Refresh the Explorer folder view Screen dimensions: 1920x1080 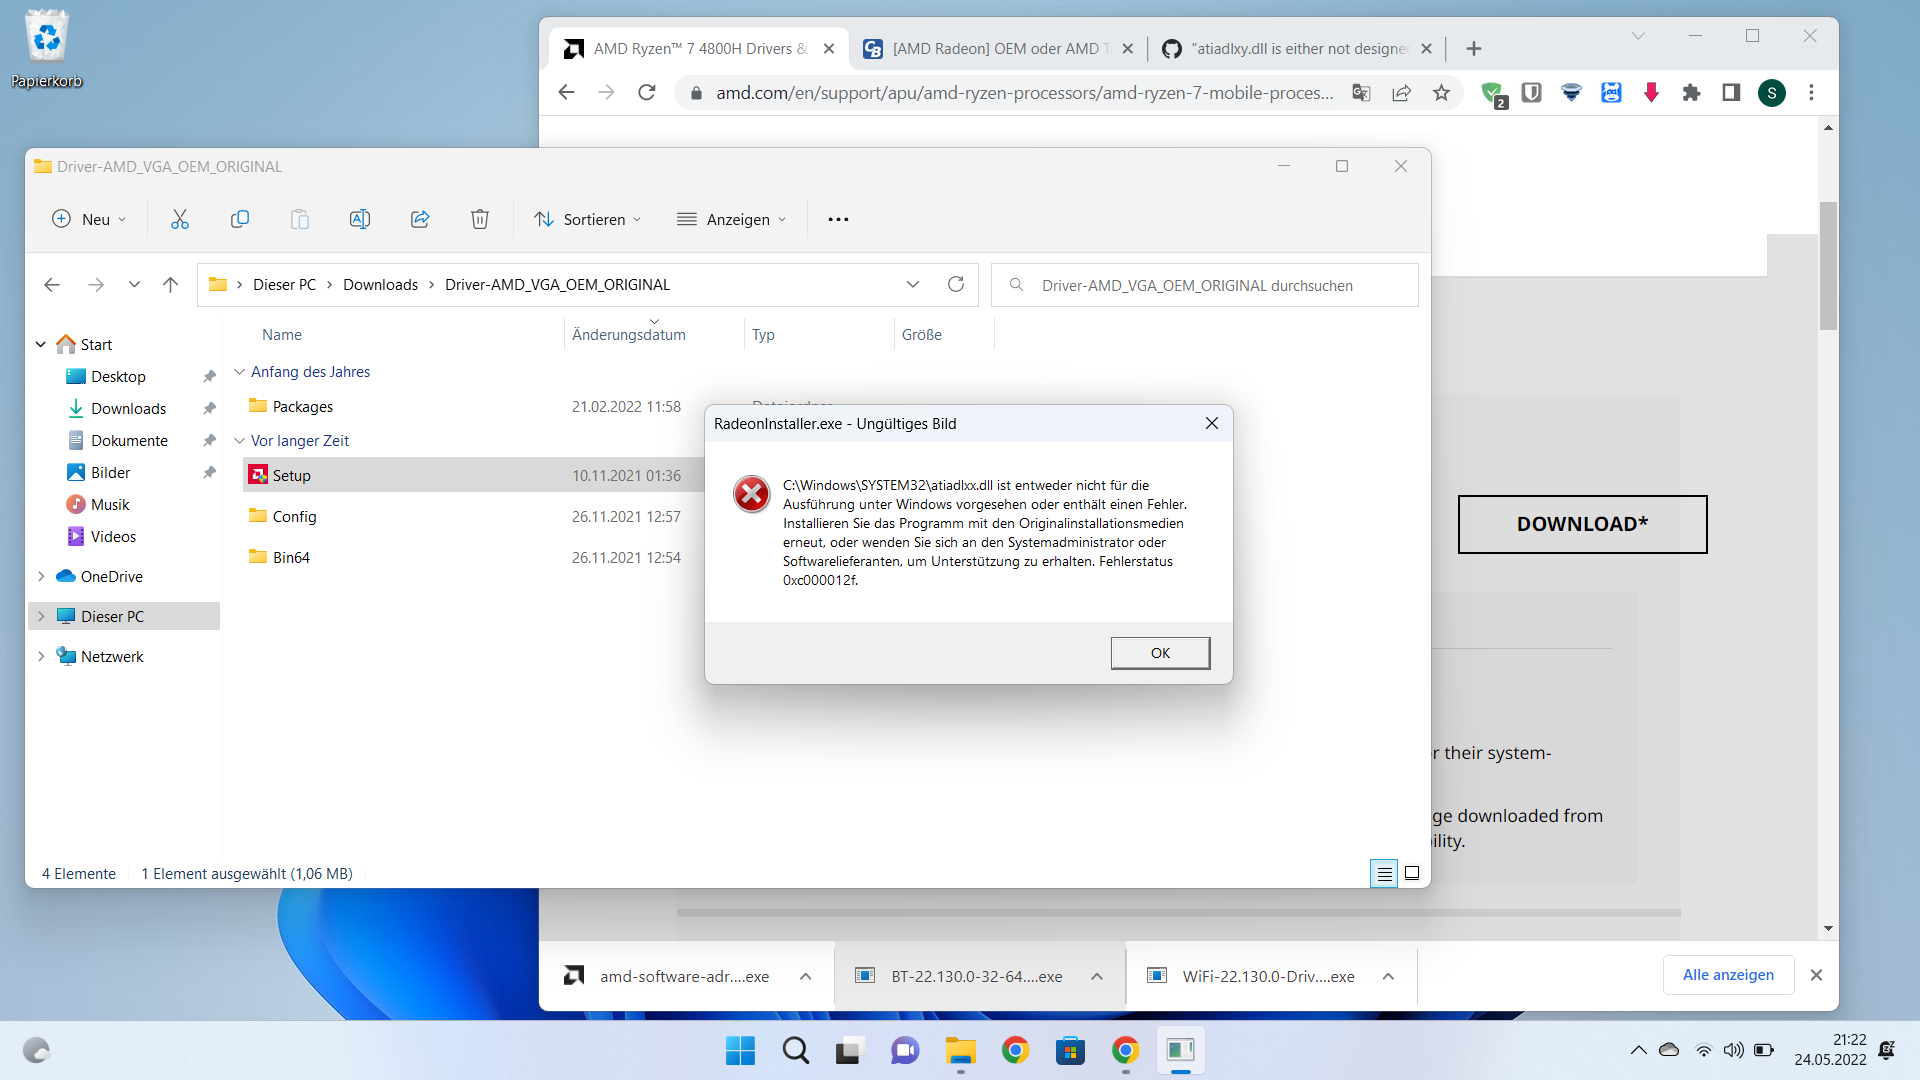coord(956,285)
